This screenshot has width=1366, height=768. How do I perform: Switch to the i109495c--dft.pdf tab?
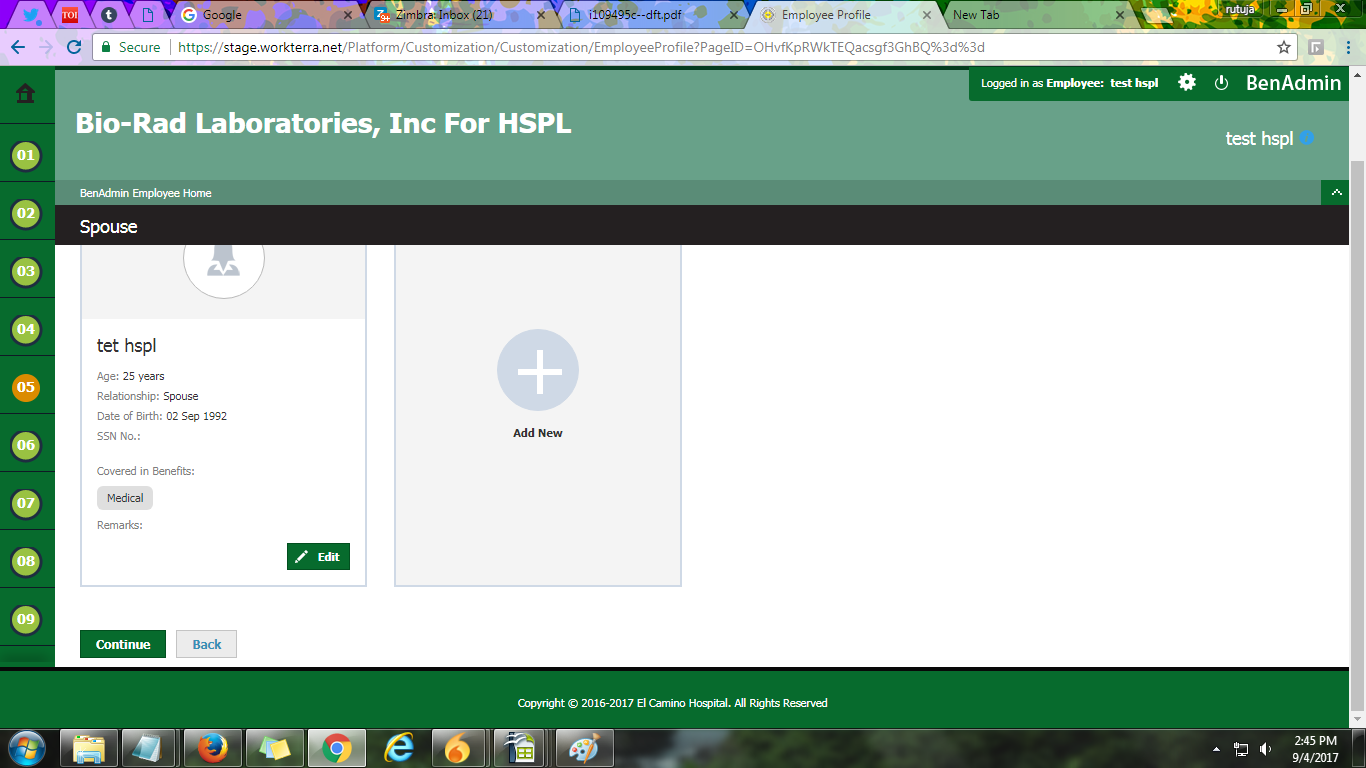[x=648, y=15]
